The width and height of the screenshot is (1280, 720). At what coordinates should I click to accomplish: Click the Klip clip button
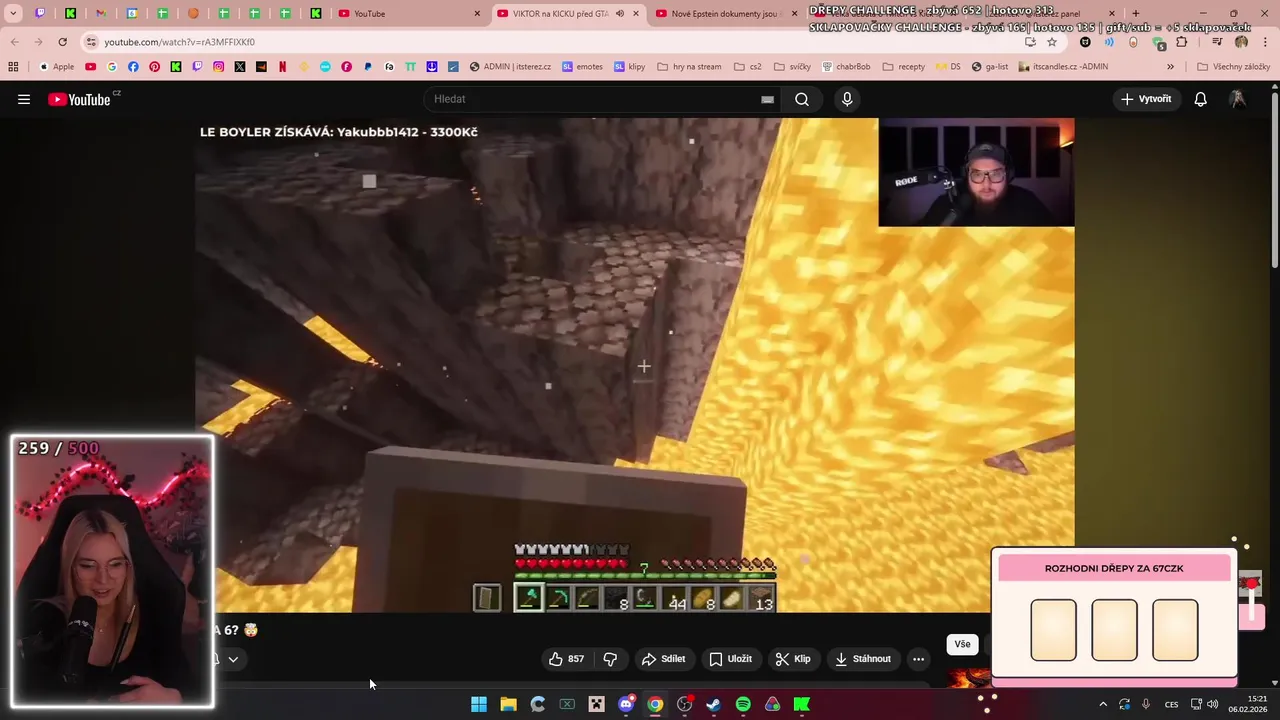[793, 659]
